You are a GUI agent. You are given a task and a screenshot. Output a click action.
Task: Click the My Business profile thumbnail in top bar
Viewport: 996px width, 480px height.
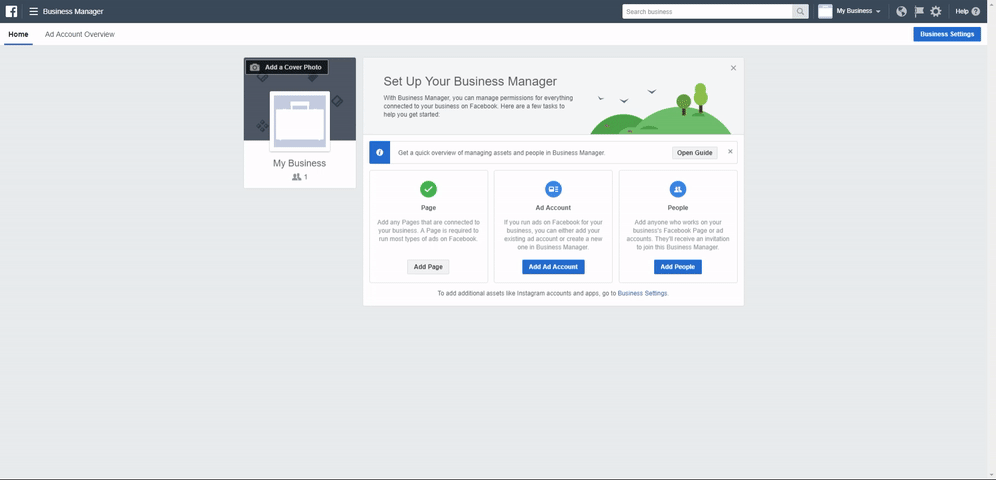point(825,11)
